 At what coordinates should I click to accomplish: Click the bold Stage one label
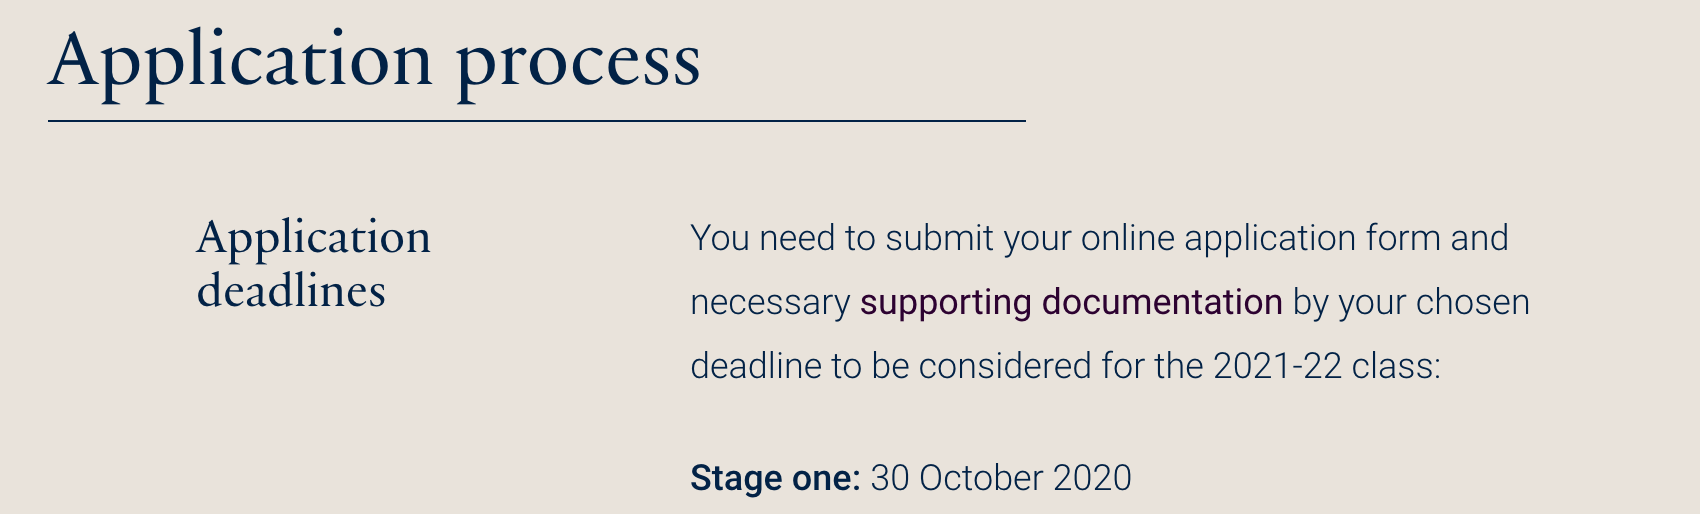(x=774, y=478)
